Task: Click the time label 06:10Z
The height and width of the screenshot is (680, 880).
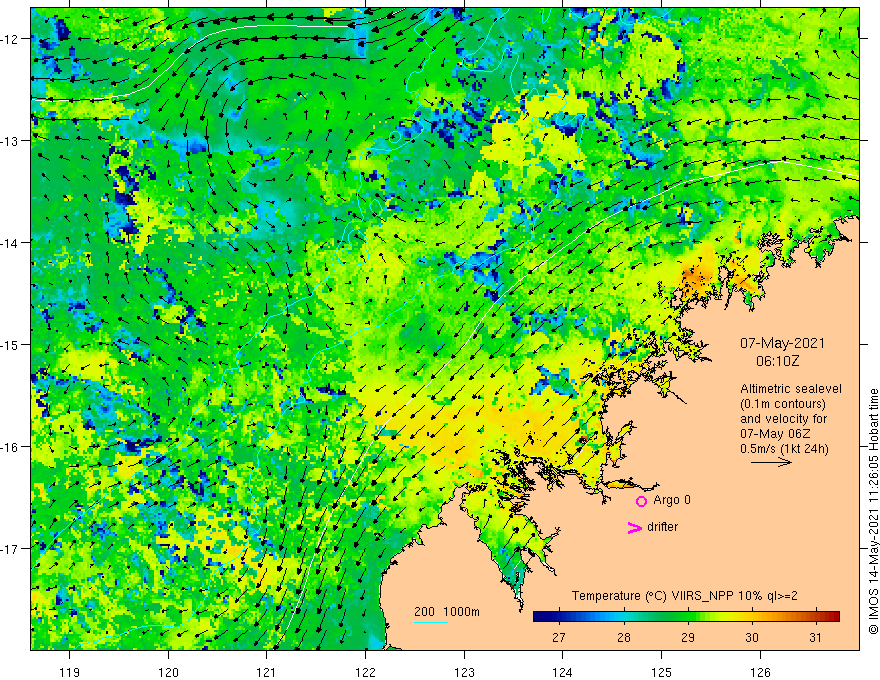Action: point(777,361)
